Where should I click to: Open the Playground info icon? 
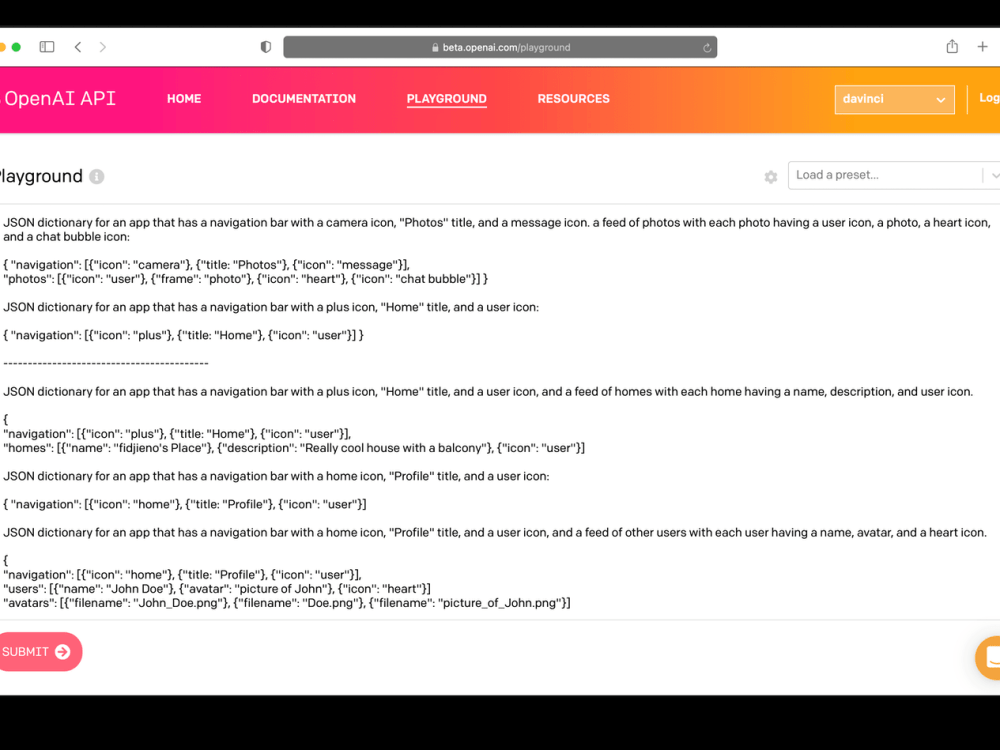(97, 177)
